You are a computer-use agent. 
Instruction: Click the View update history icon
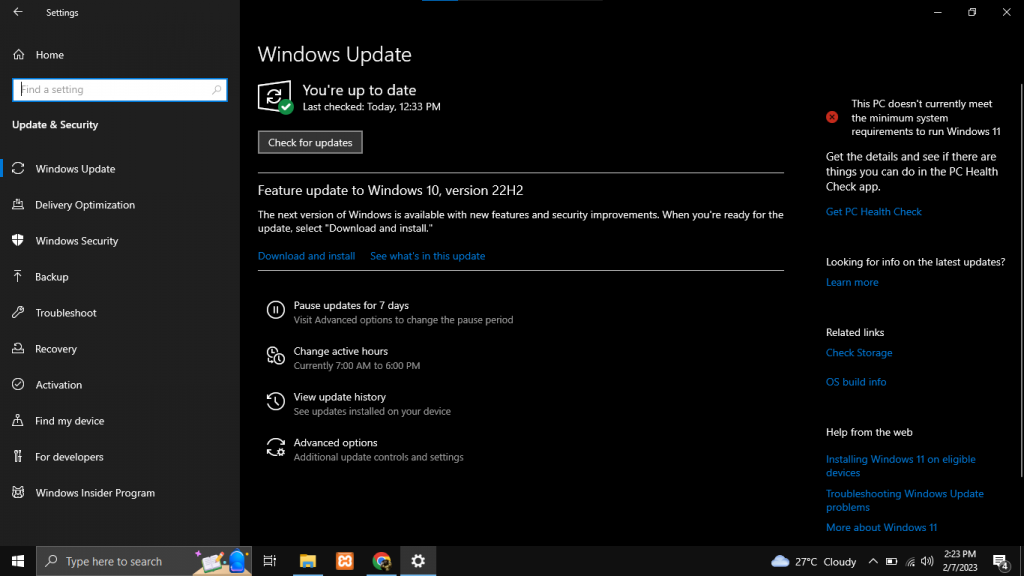tap(276, 401)
